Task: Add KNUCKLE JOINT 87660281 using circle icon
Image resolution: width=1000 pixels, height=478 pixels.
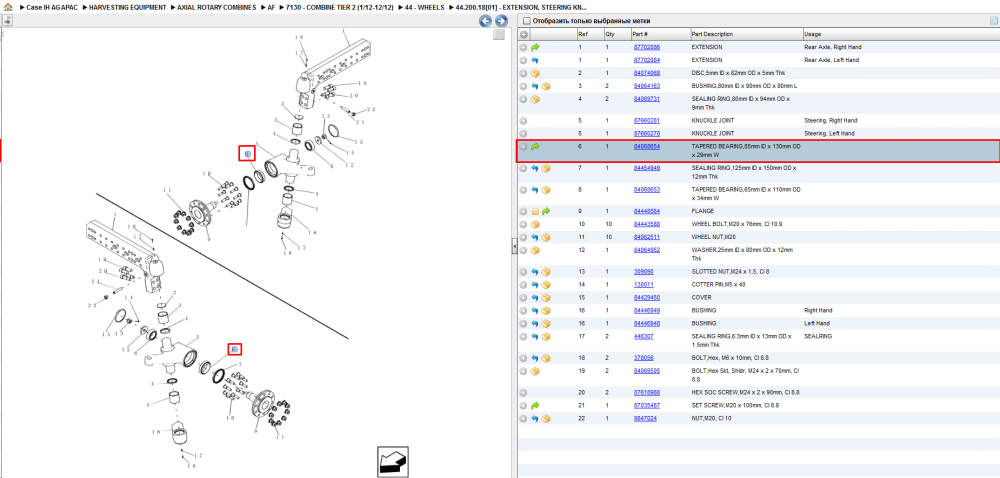Action: 524,120
